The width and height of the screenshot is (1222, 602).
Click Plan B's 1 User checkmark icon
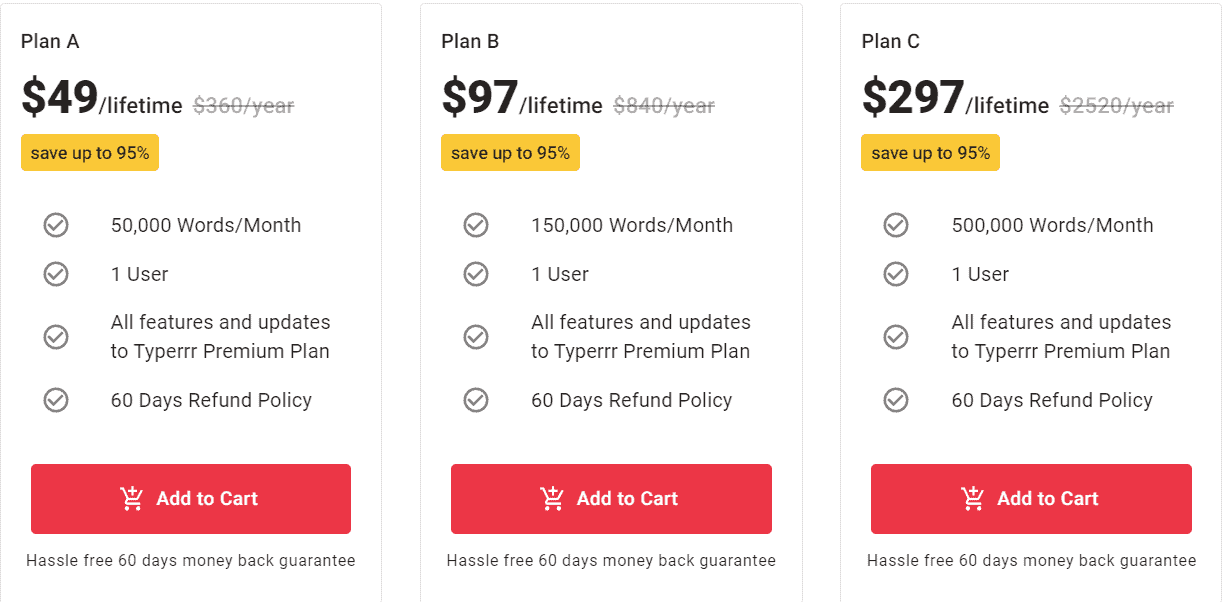476,274
